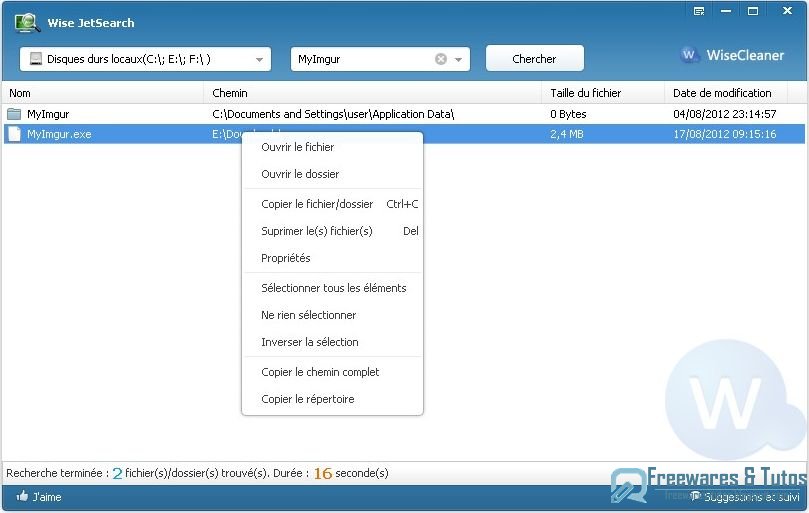Sort by Date de modification column header
809x513 pixels.
725,93
